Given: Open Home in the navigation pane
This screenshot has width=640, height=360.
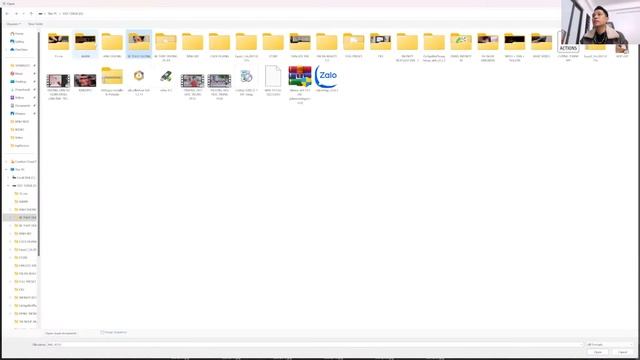Looking at the screenshot, I should (17, 33).
